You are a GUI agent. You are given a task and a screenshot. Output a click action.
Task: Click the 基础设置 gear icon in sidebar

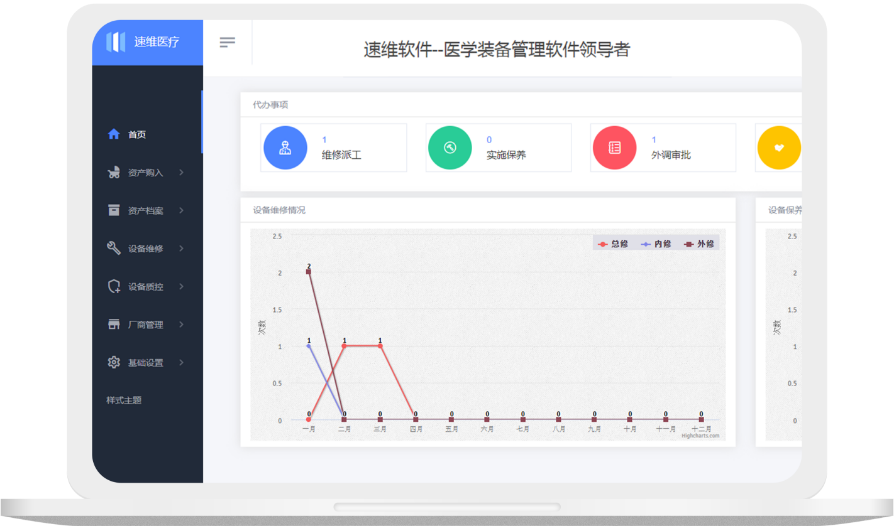tap(114, 363)
